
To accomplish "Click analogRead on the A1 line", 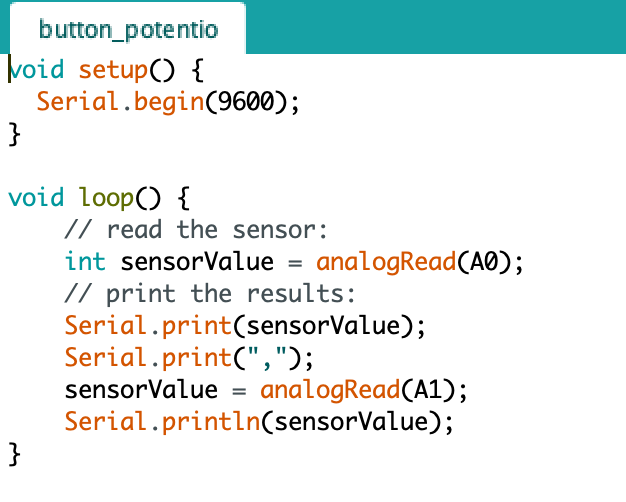I will click(330, 391).
